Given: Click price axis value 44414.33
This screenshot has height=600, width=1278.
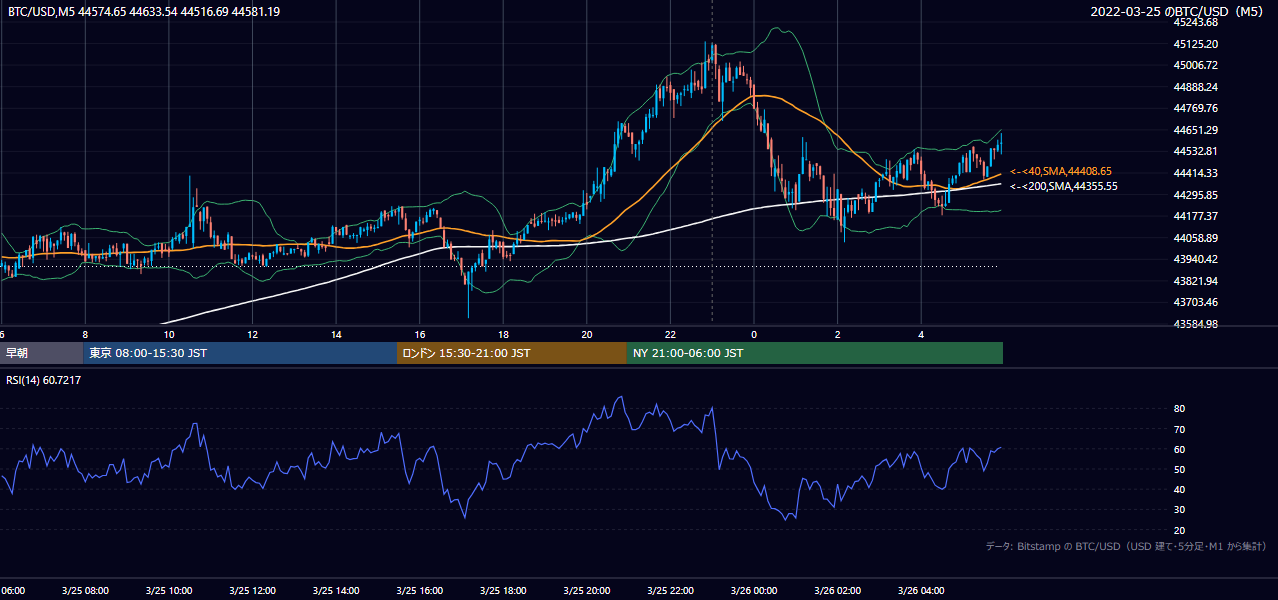Looking at the screenshot, I should [x=1196, y=173].
